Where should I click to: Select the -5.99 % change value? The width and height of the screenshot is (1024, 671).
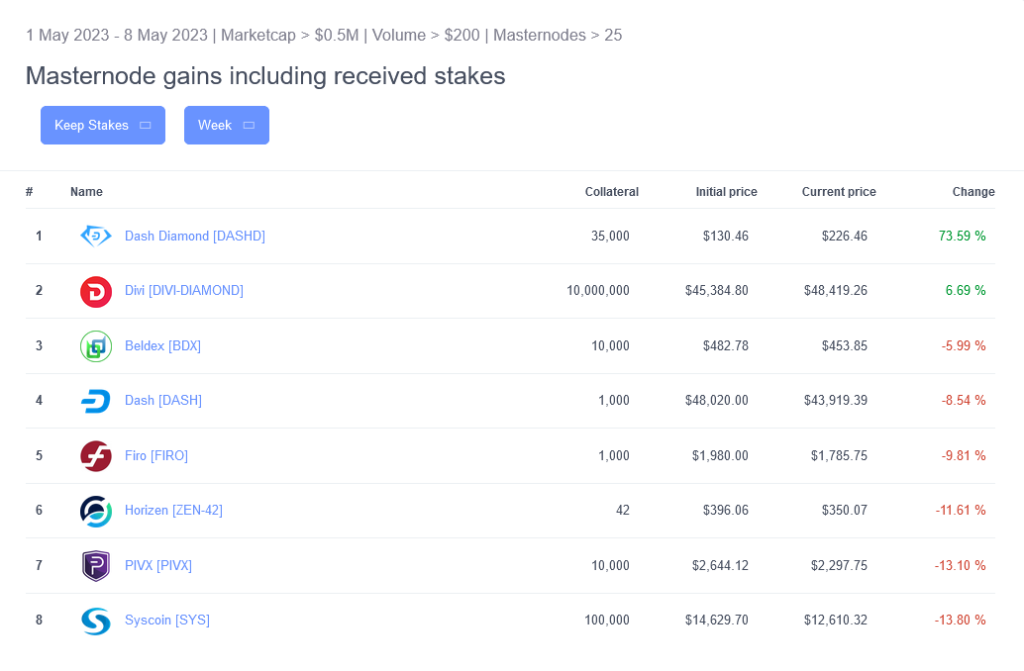[963, 346]
